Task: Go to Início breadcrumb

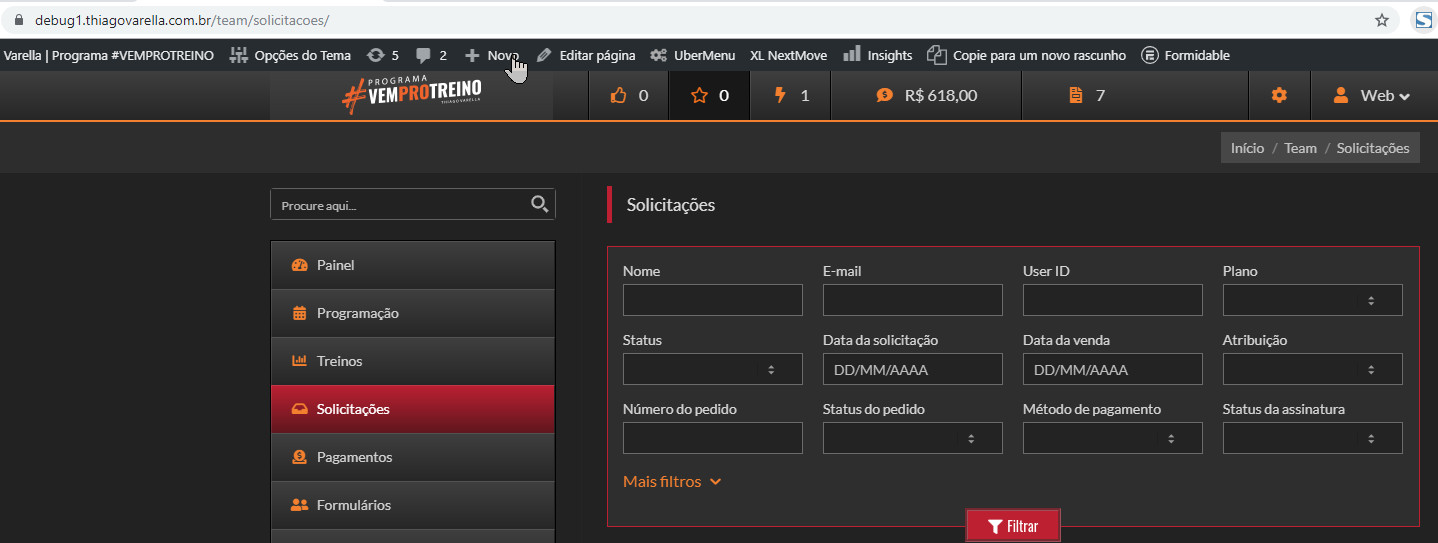Action: point(1247,148)
